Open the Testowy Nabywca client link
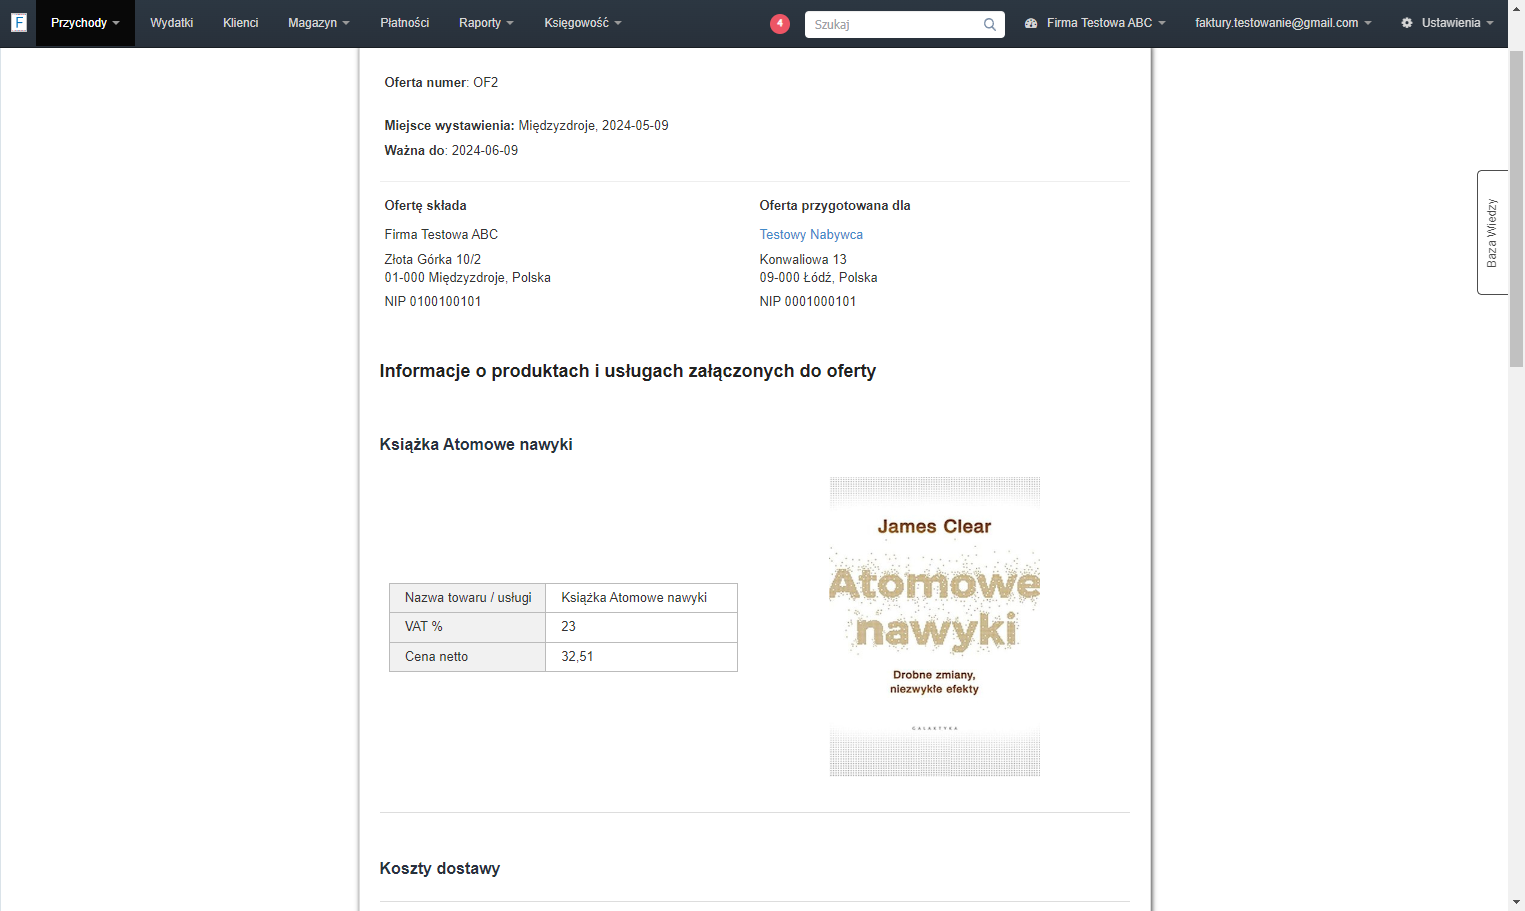 click(811, 235)
